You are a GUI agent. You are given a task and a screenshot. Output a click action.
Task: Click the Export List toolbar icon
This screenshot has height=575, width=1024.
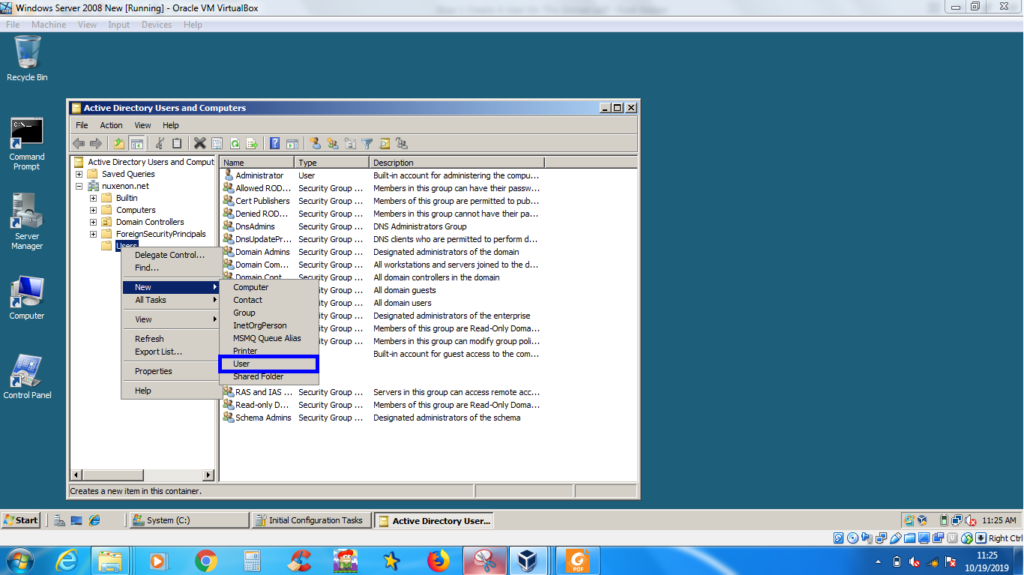click(251, 144)
